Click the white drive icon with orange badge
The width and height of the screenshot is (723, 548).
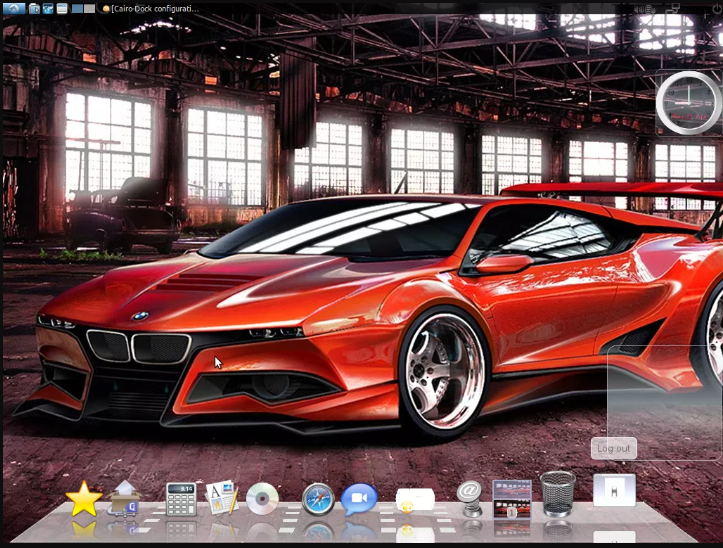[415, 501]
